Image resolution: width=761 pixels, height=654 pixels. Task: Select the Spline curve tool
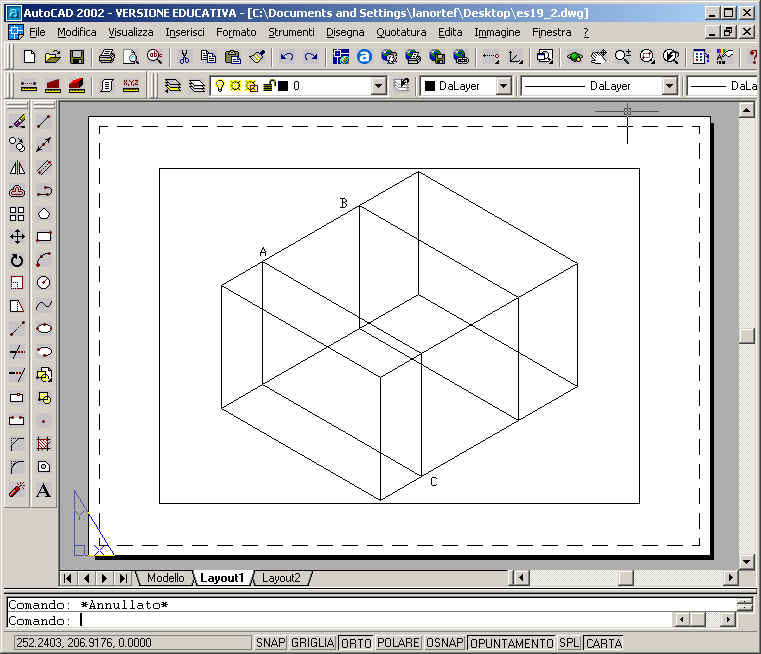tap(44, 305)
